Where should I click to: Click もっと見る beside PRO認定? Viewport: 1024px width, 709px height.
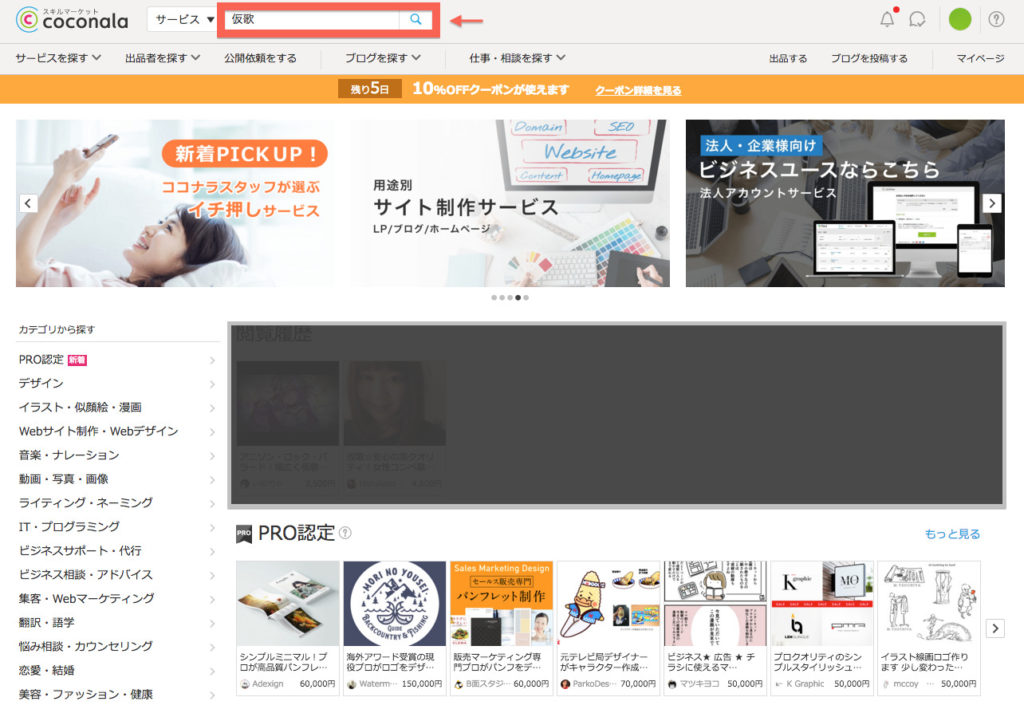952,534
